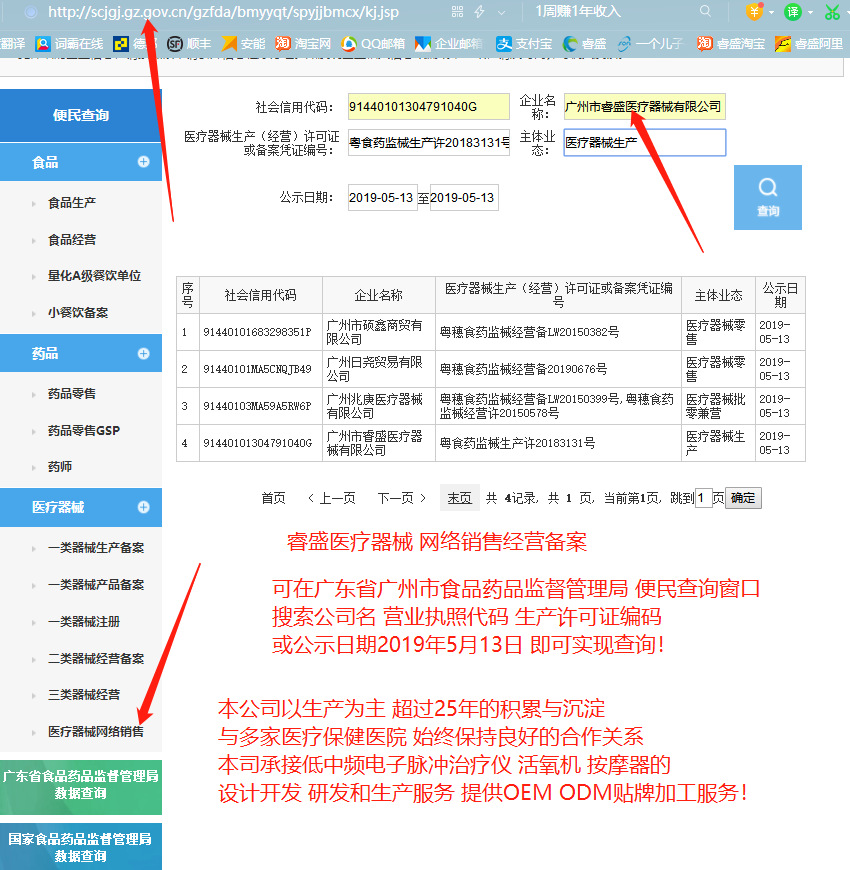This screenshot has width=850, height=870.
Task: Open 医疗器械网络销售 in the sidebar
Action: (x=96, y=731)
